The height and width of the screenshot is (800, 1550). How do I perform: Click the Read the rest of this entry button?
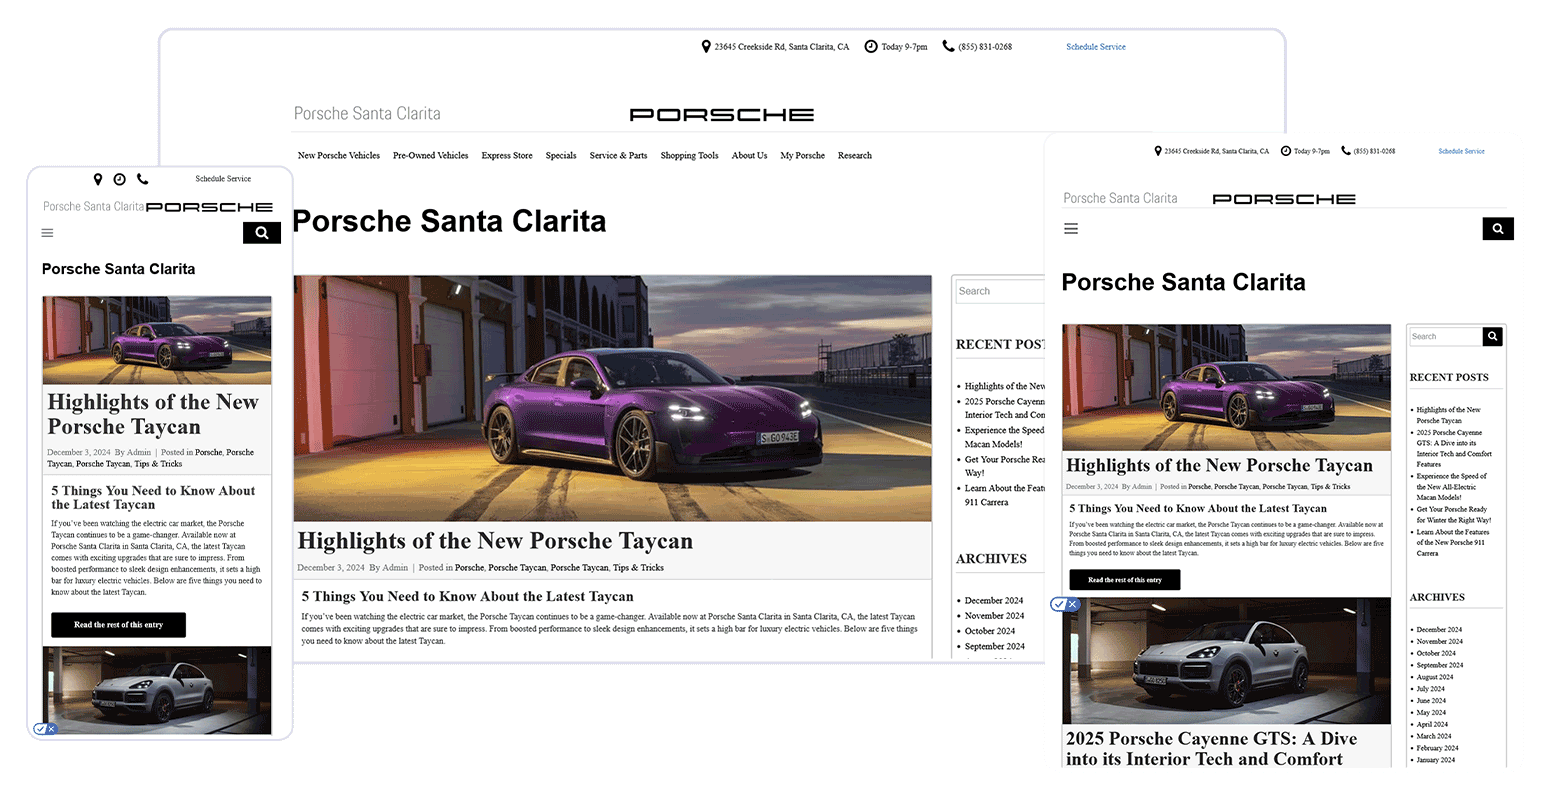pyautogui.click(x=118, y=625)
